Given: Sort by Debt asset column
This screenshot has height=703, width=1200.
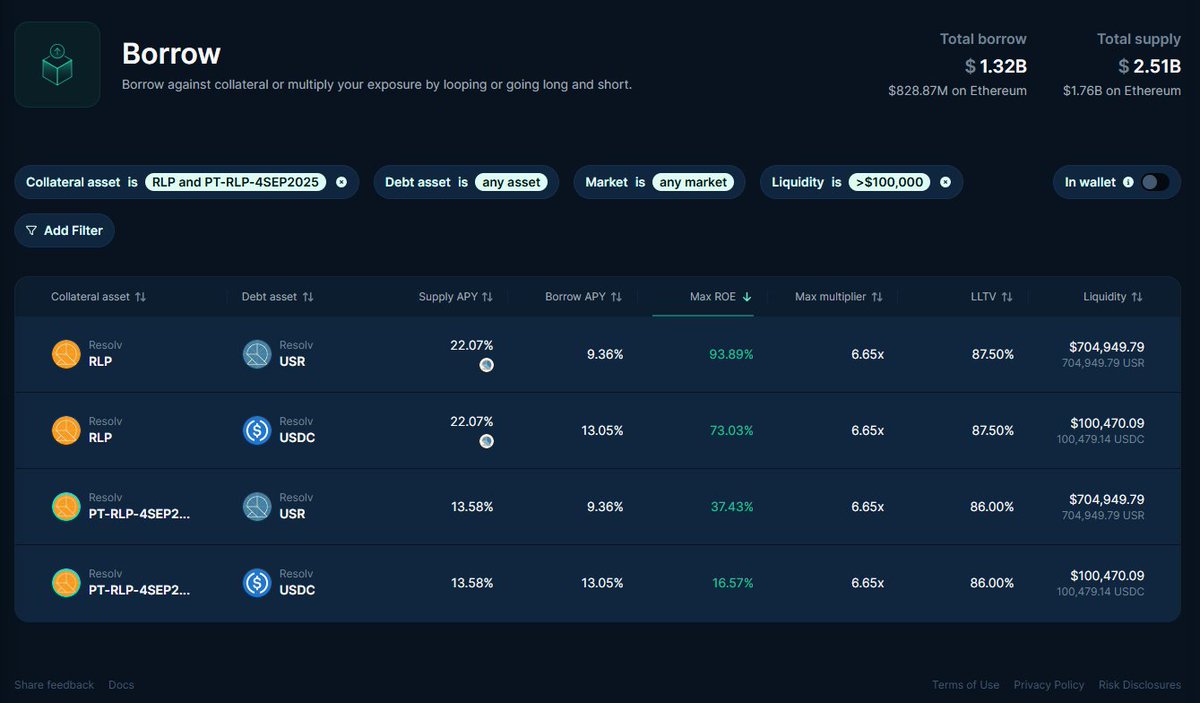Looking at the screenshot, I should pos(277,297).
